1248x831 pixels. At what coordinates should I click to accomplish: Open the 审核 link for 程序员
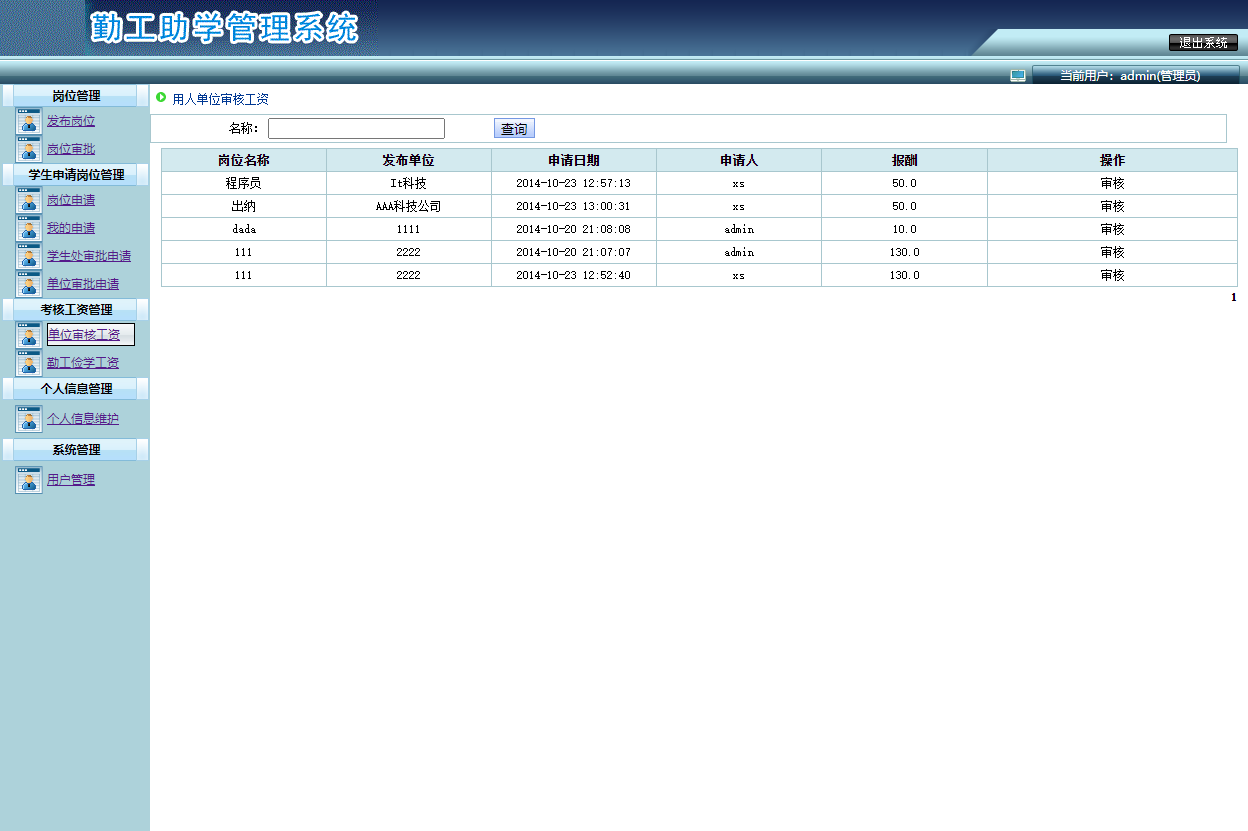tap(1112, 183)
